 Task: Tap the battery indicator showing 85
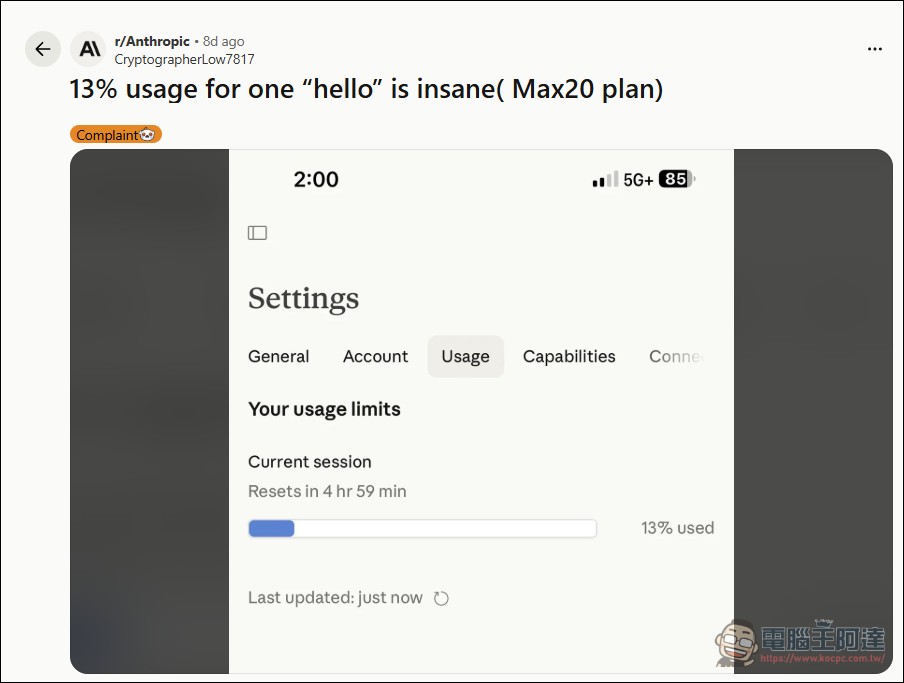(x=676, y=180)
